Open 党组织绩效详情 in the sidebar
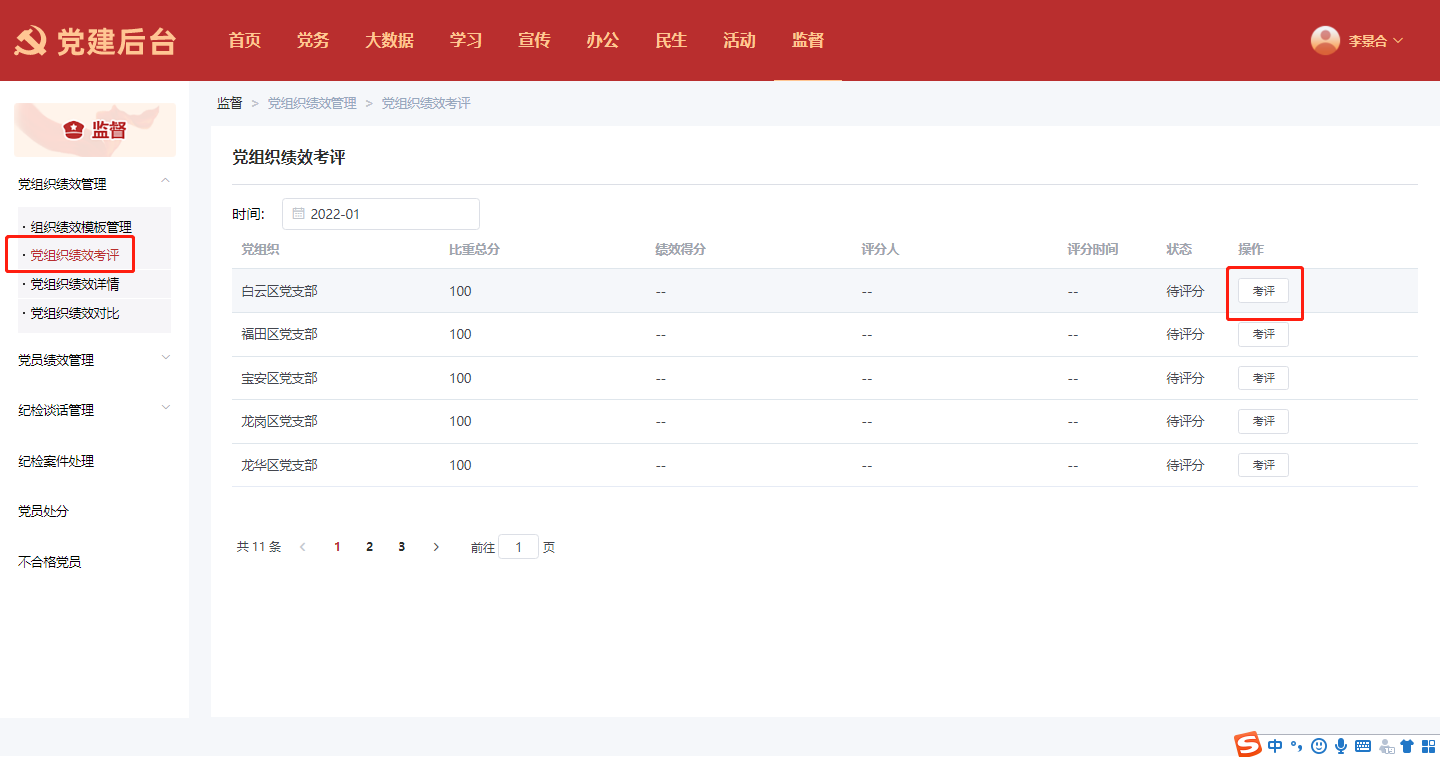The image size is (1440, 757). [x=75, y=285]
